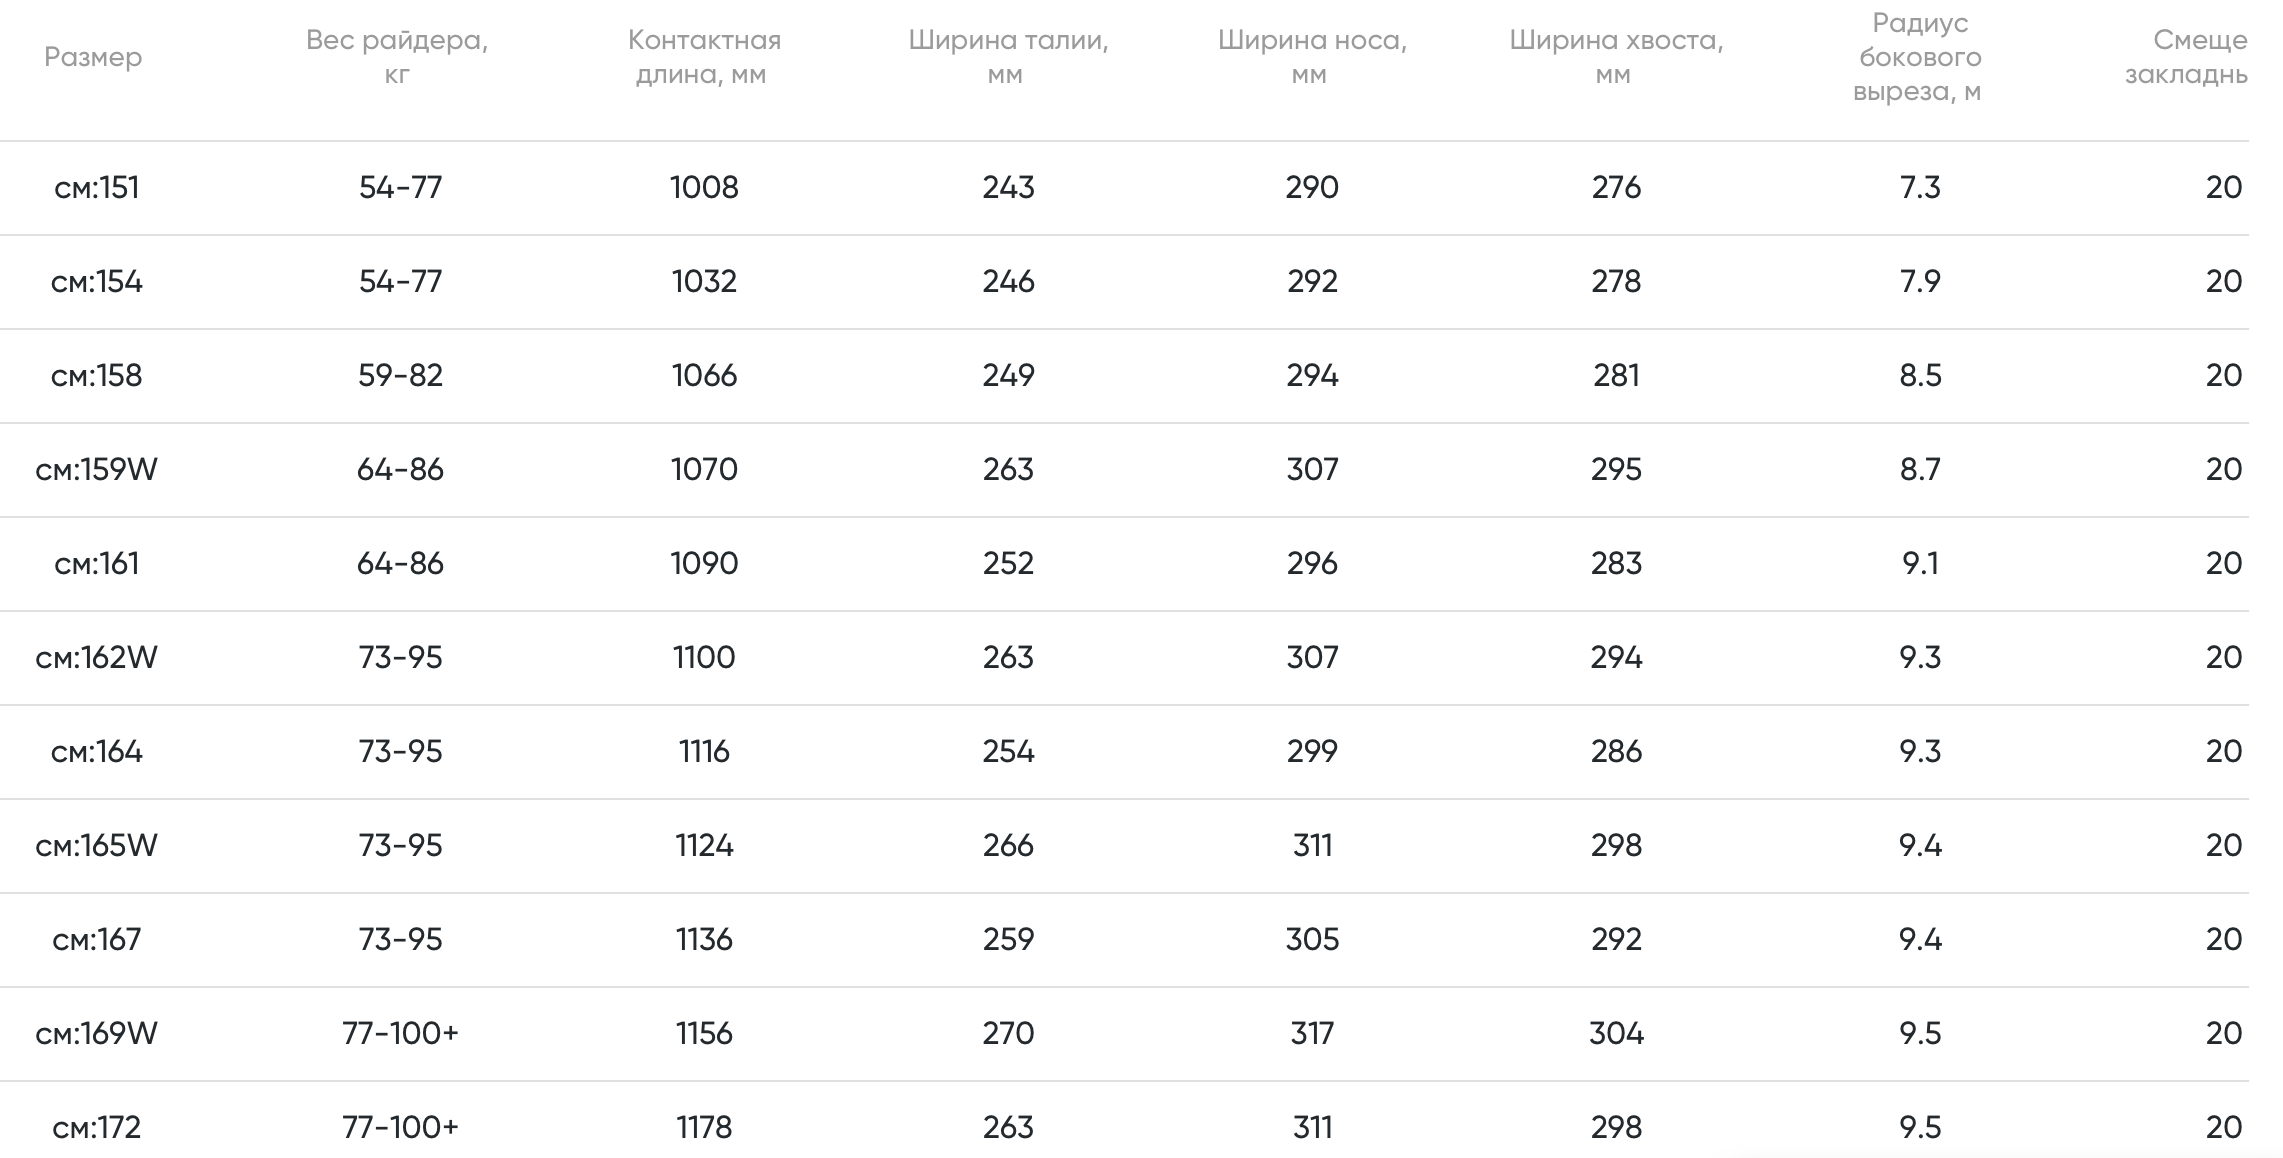Image resolution: width=2283 pixels, height=1158 pixels.
Task: Select the см:159W size row label
Action: [97, 470]
